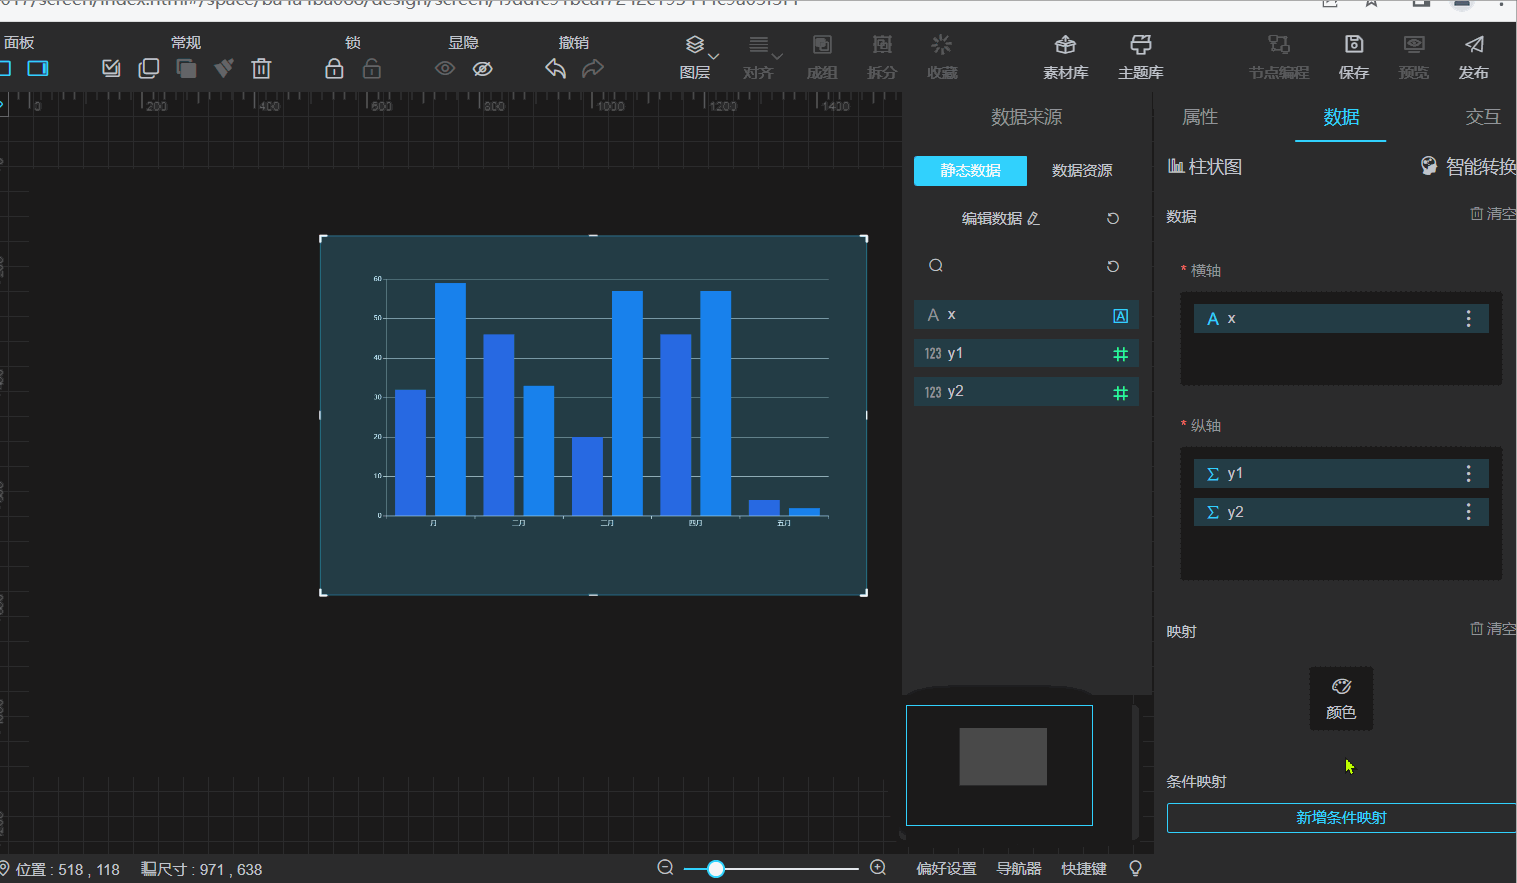This screenshot has height=883, width=1517.
Task: Click the x item in 横轴
Action: pyautogui.click(x=1341, y=319)
